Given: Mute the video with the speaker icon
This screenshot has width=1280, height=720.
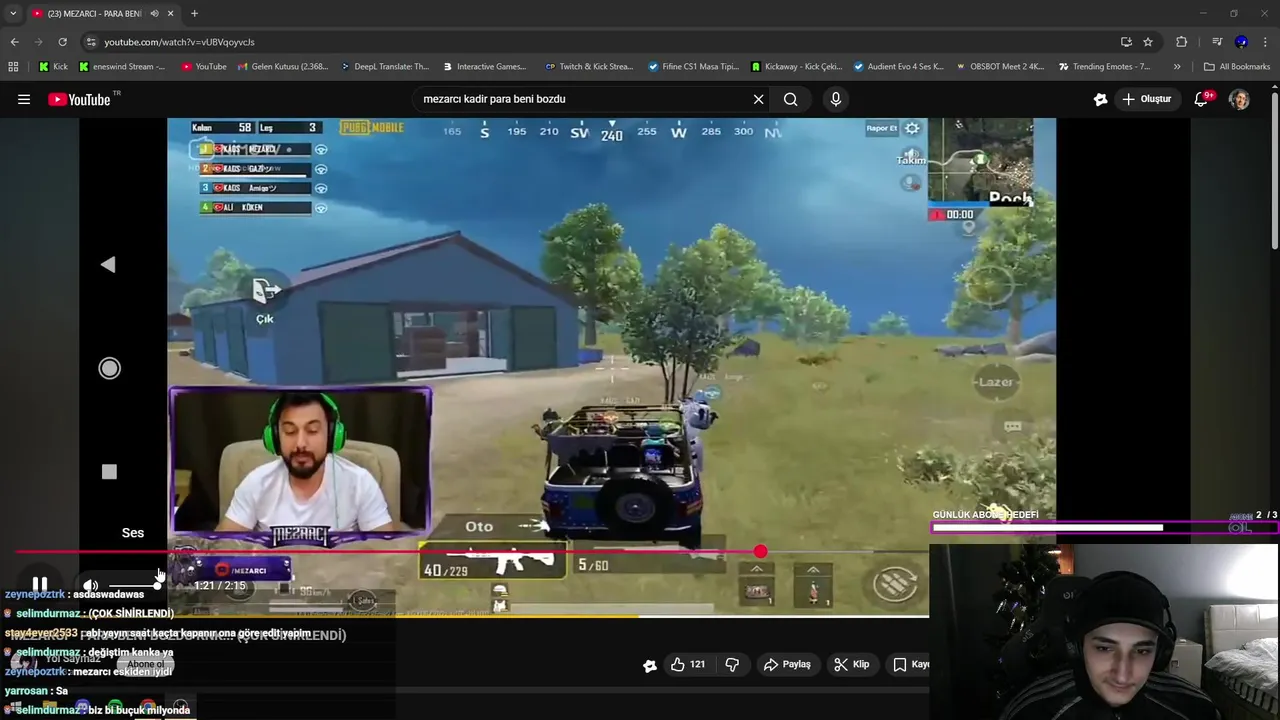Looking at the screenshot, I should (x=90, y=586).
